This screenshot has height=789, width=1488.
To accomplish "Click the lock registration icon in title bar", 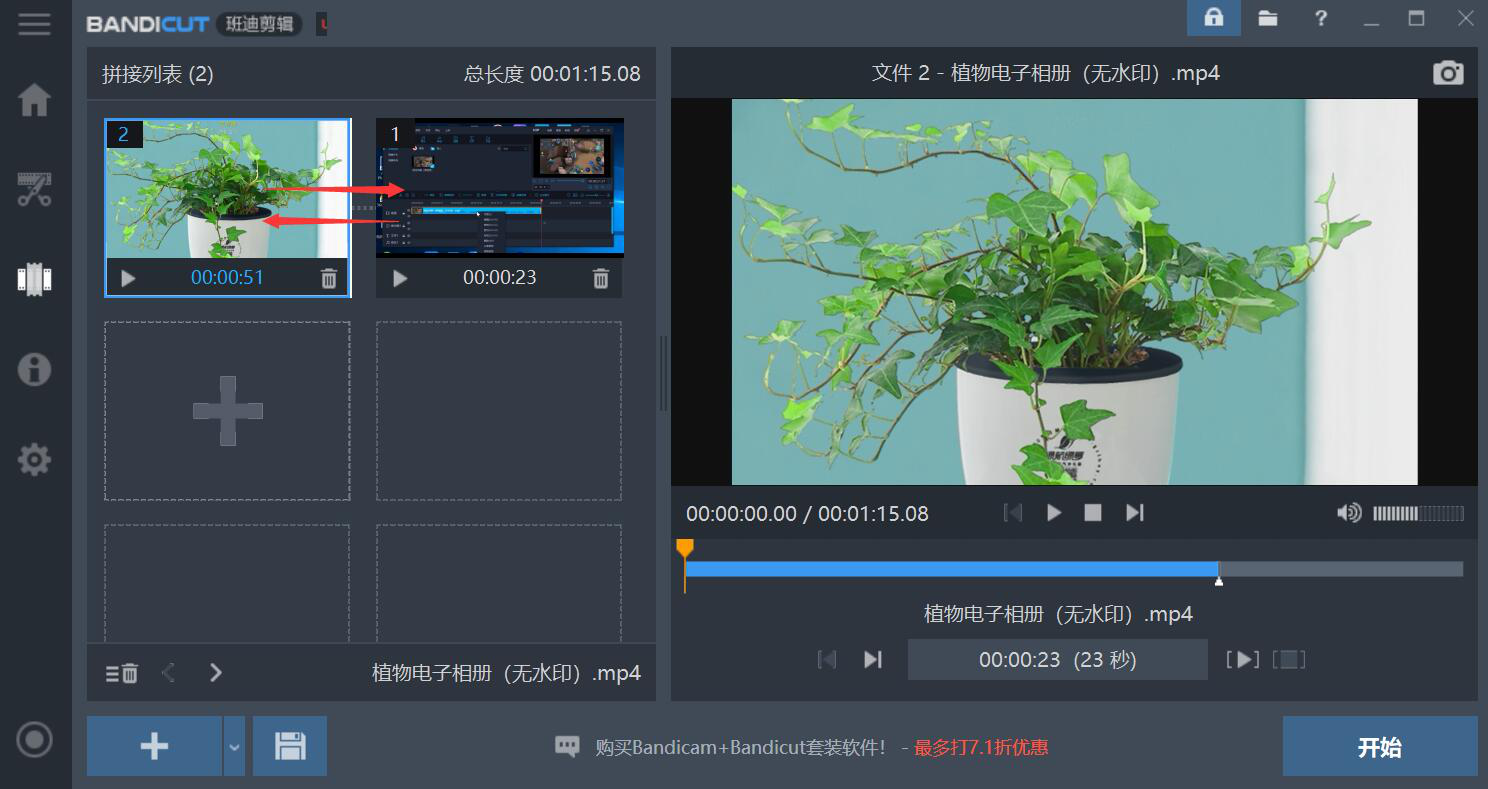I will pyautogui.click(x=1214, y=18).
